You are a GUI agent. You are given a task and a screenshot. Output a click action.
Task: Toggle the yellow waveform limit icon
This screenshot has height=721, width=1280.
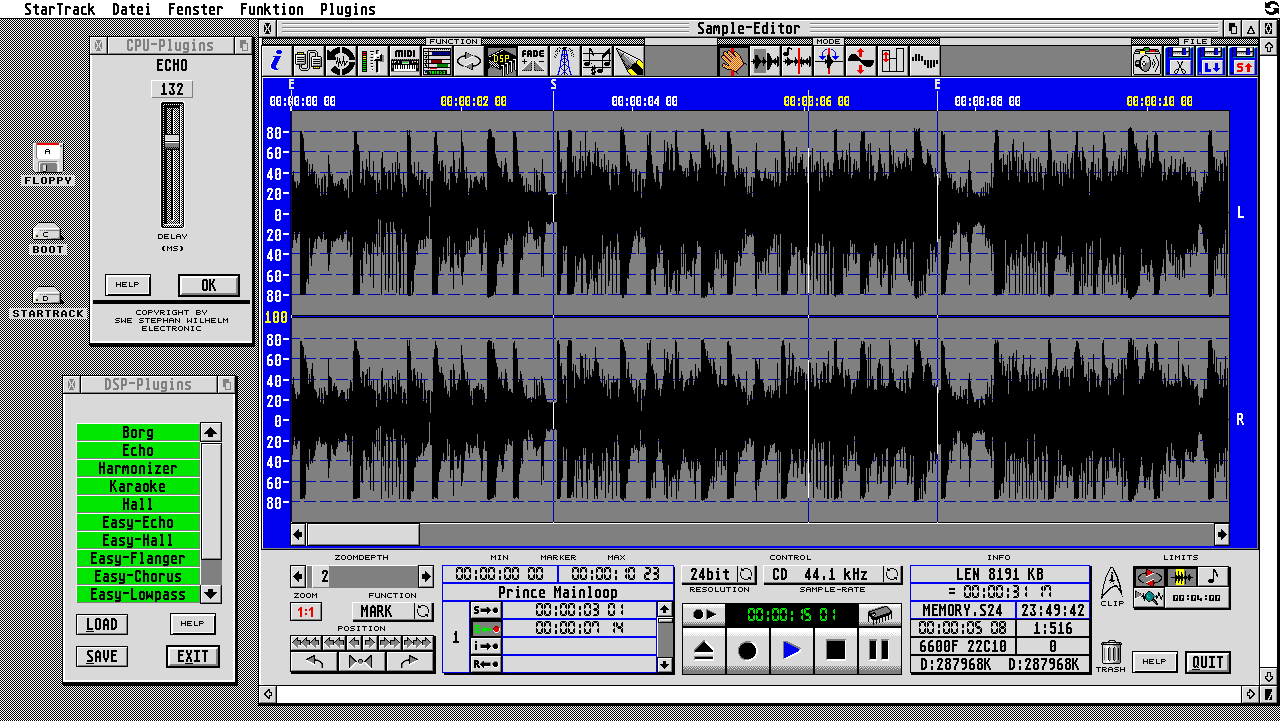tap(1182, 577)
